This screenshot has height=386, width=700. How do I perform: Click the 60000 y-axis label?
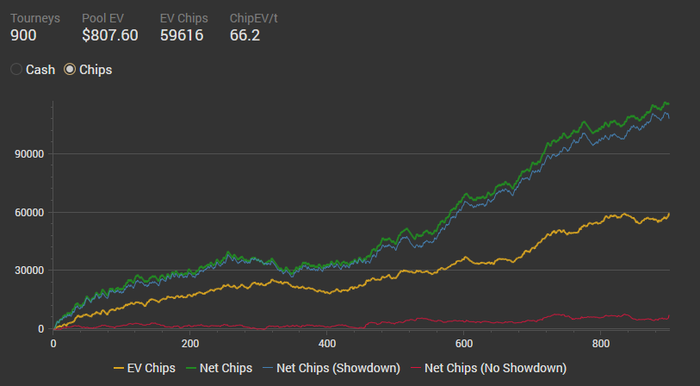point(29,213)
